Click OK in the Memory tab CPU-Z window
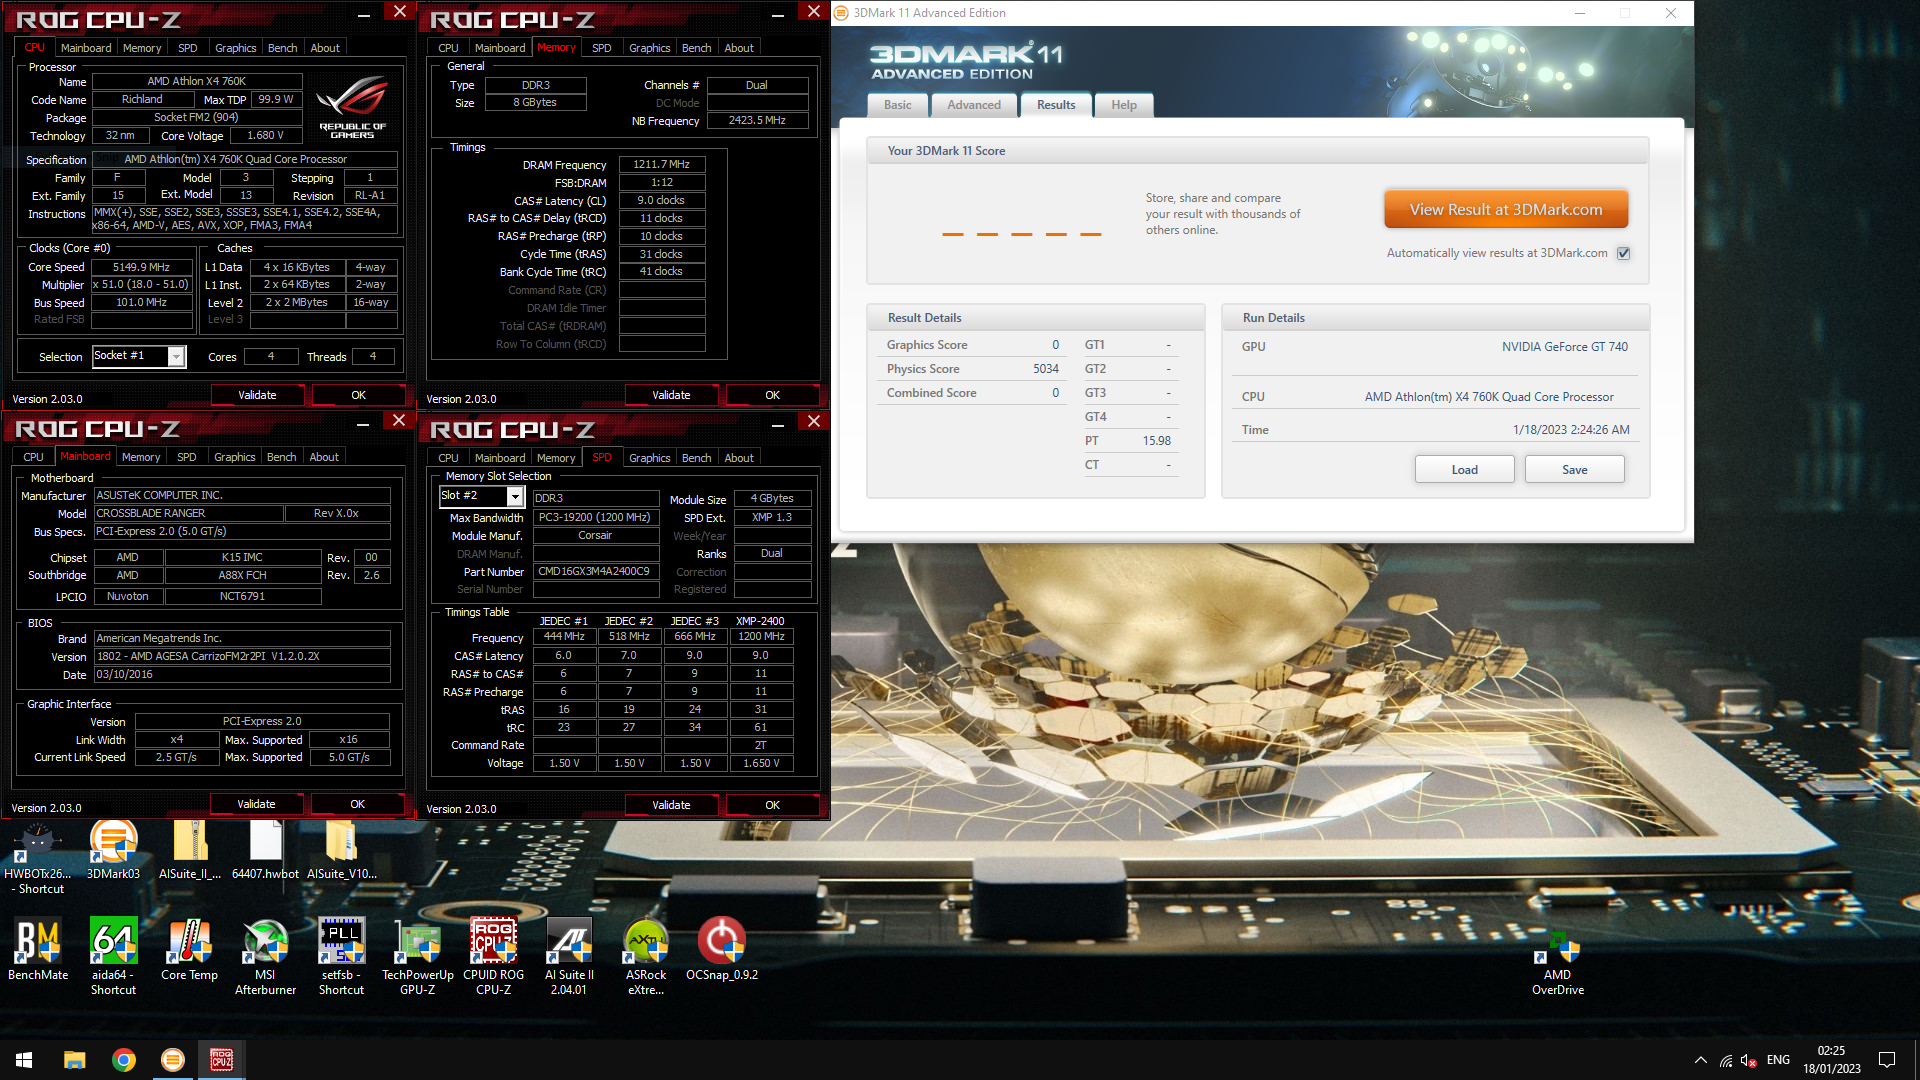 772,395
